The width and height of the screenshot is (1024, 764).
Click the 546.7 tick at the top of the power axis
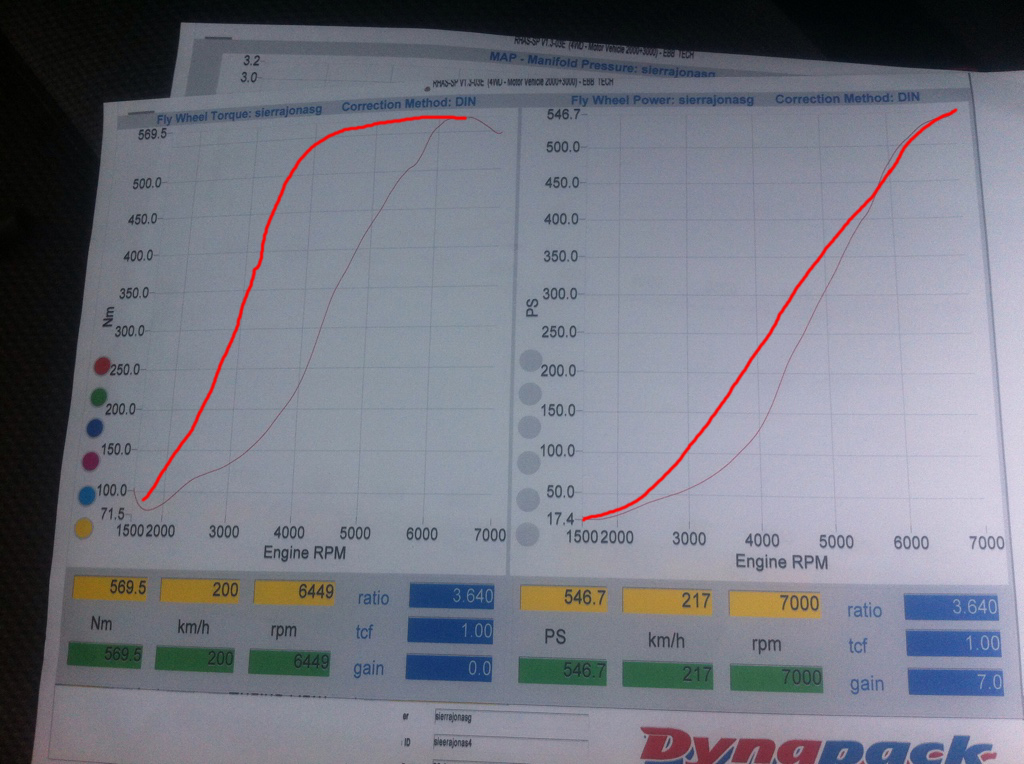(563, 114)
